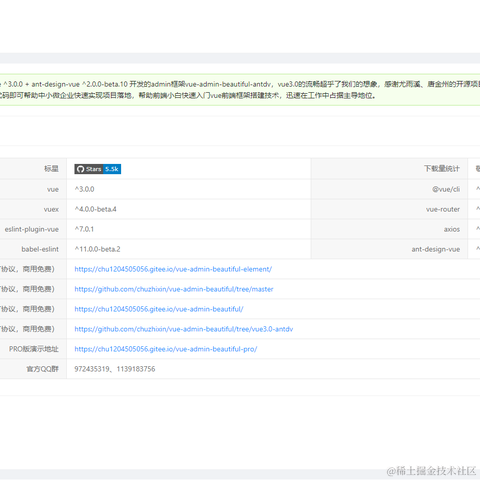Open the vue-admin-beautiful-pro demo link

click(x=166, y=349)
